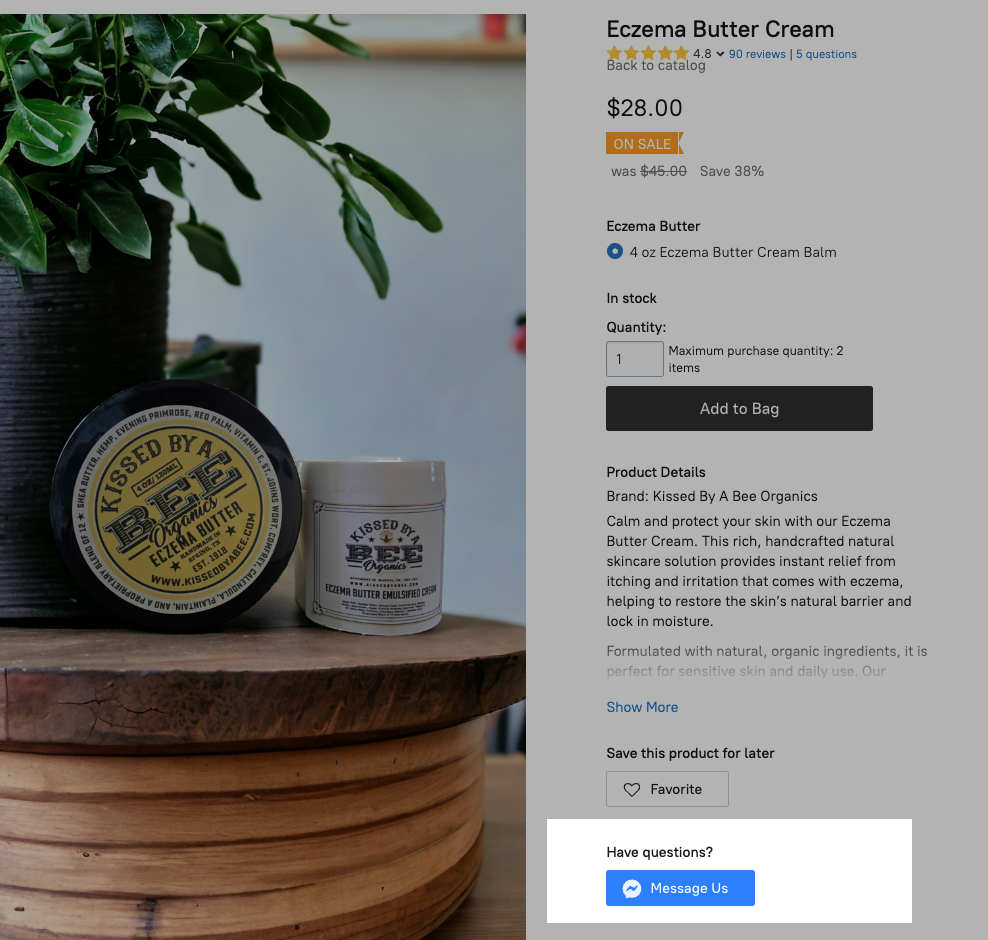The height and width of the screenshot is (940, 988).
Task: Click the Favorite button
Action: (667, 789)
